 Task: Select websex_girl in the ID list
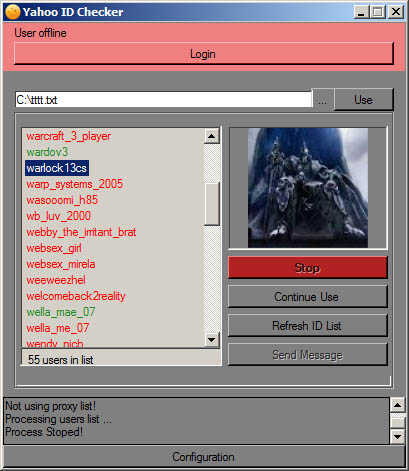point(54,248)
